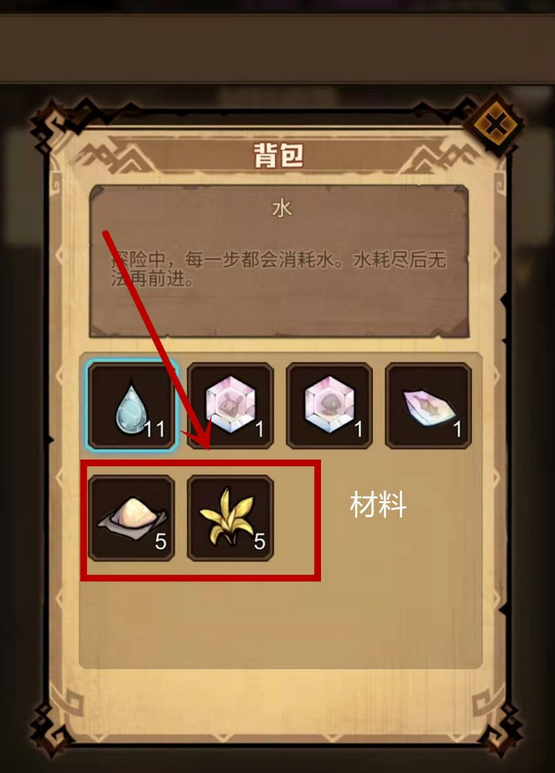Click the quantity 1 on fossil shard
The width and height of the screenshot is (555, 773).
[458, 429]
